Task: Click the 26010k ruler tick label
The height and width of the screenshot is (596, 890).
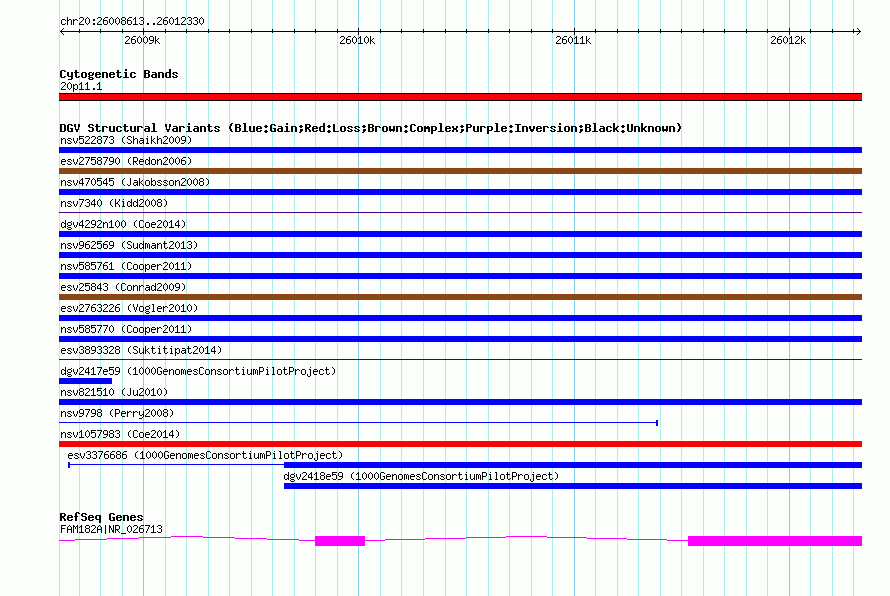Action: click(x=357, y=40)
